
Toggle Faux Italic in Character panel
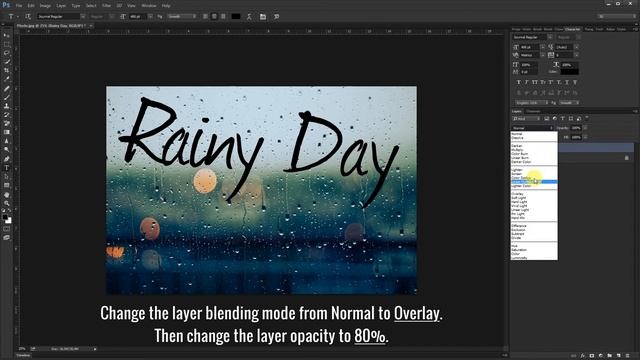[x=527, y=82]
